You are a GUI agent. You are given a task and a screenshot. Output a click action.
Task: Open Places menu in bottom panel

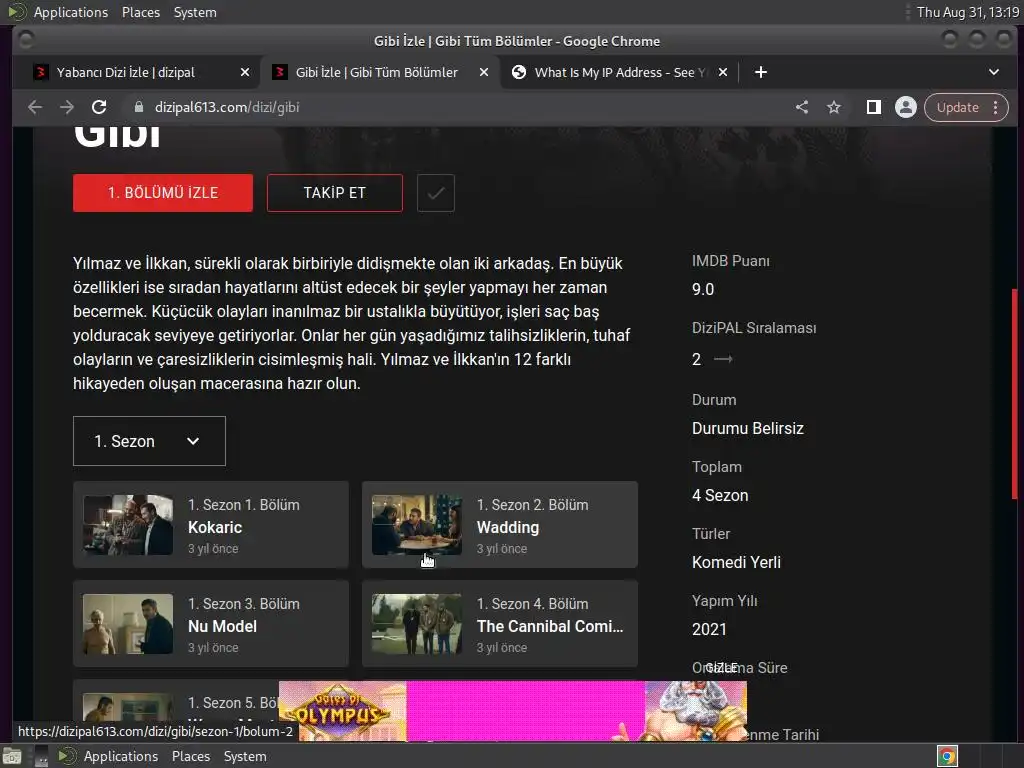pos(191,756)
